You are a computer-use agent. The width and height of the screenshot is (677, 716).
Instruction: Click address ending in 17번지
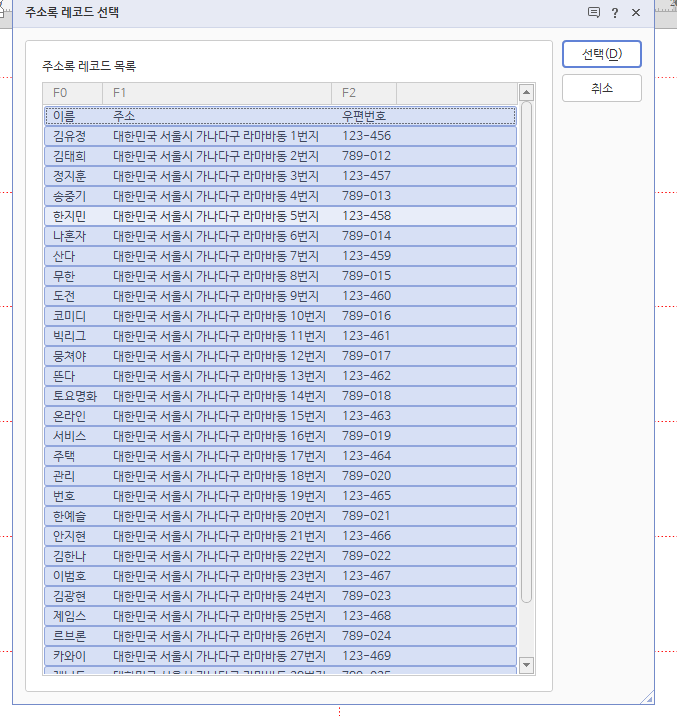220,456
